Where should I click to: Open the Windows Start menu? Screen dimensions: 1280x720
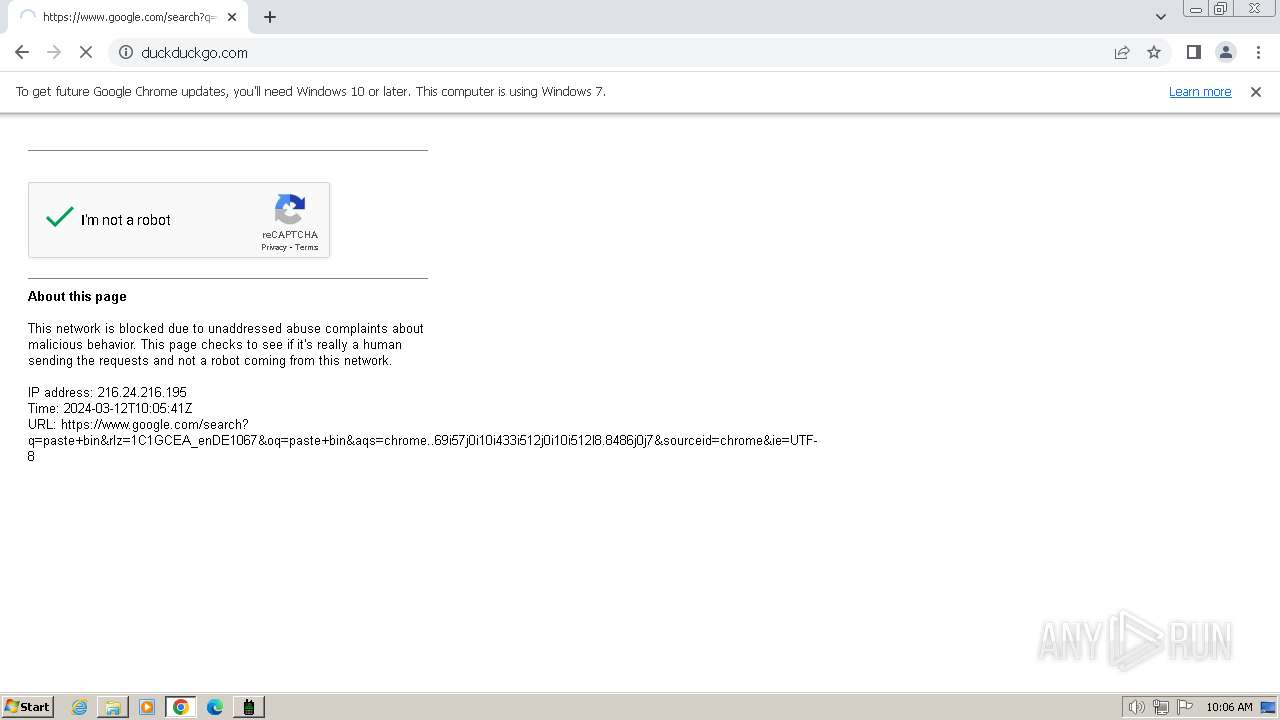click(x=28, y=707)
